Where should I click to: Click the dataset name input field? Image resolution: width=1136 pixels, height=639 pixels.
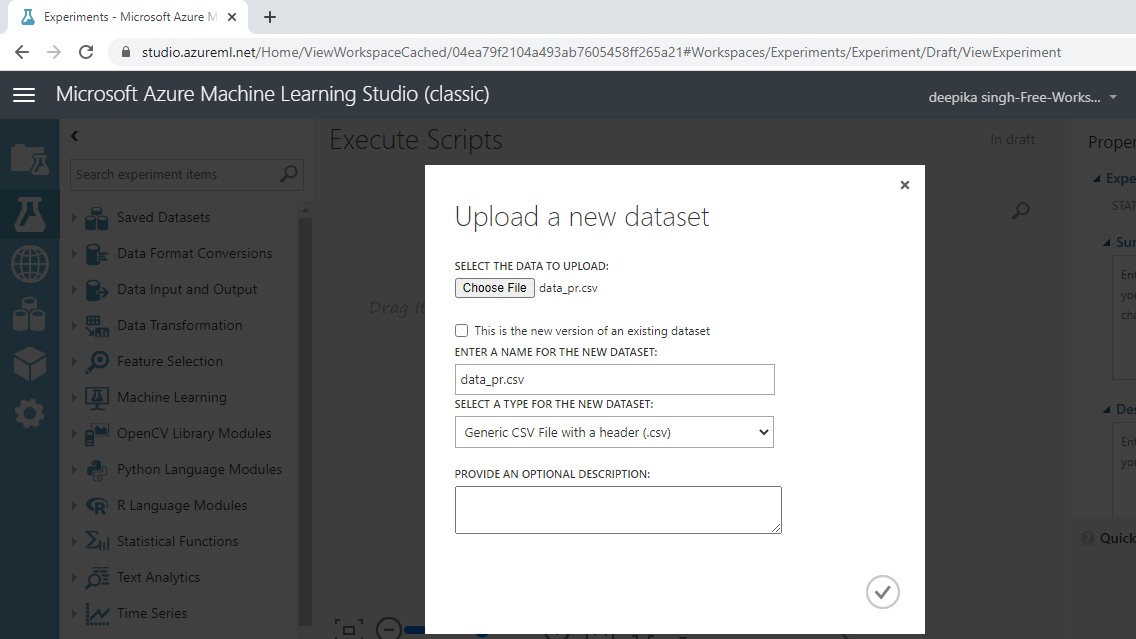(x=614, y=380)
